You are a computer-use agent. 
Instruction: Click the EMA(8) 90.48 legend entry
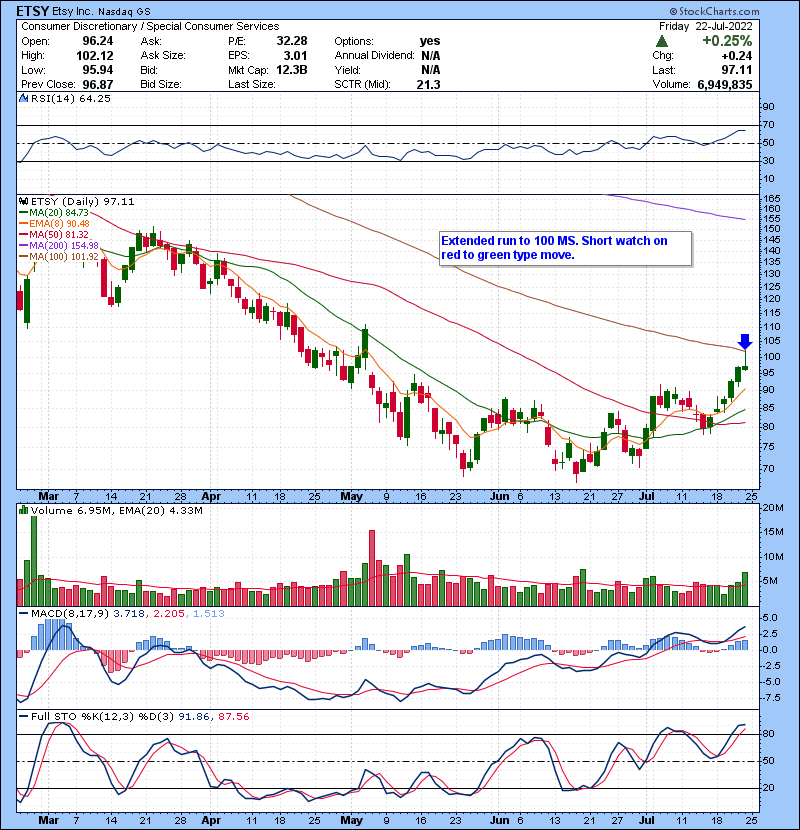(55, 224)
